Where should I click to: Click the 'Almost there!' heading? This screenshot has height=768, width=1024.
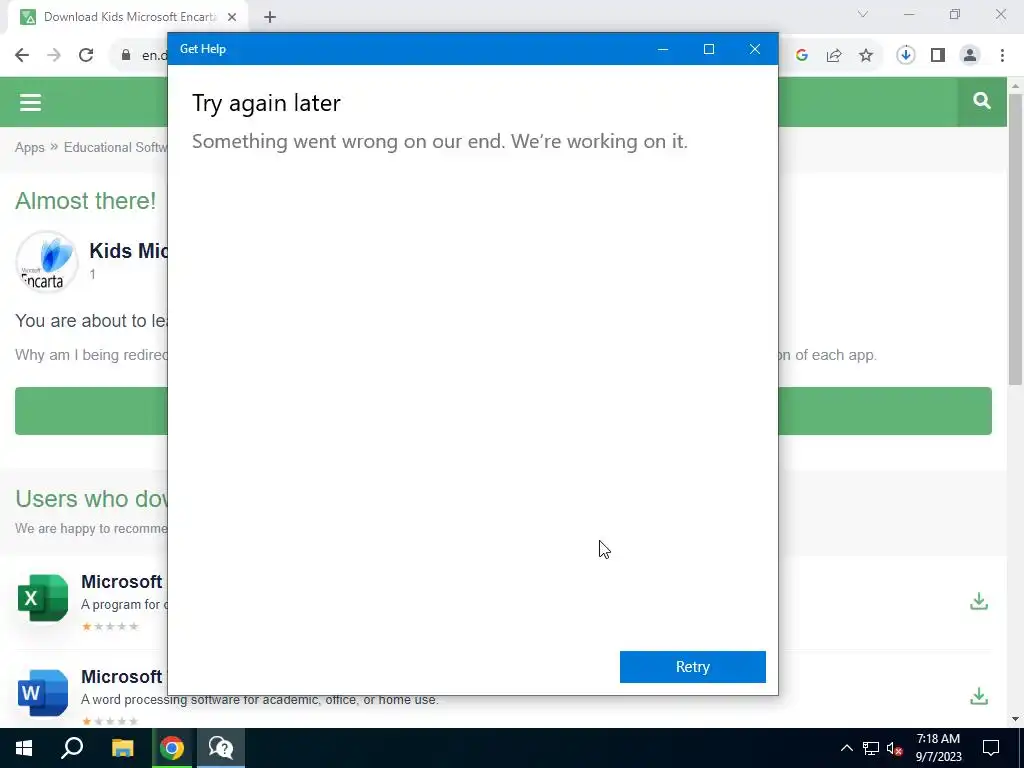[x=86, y=201]
